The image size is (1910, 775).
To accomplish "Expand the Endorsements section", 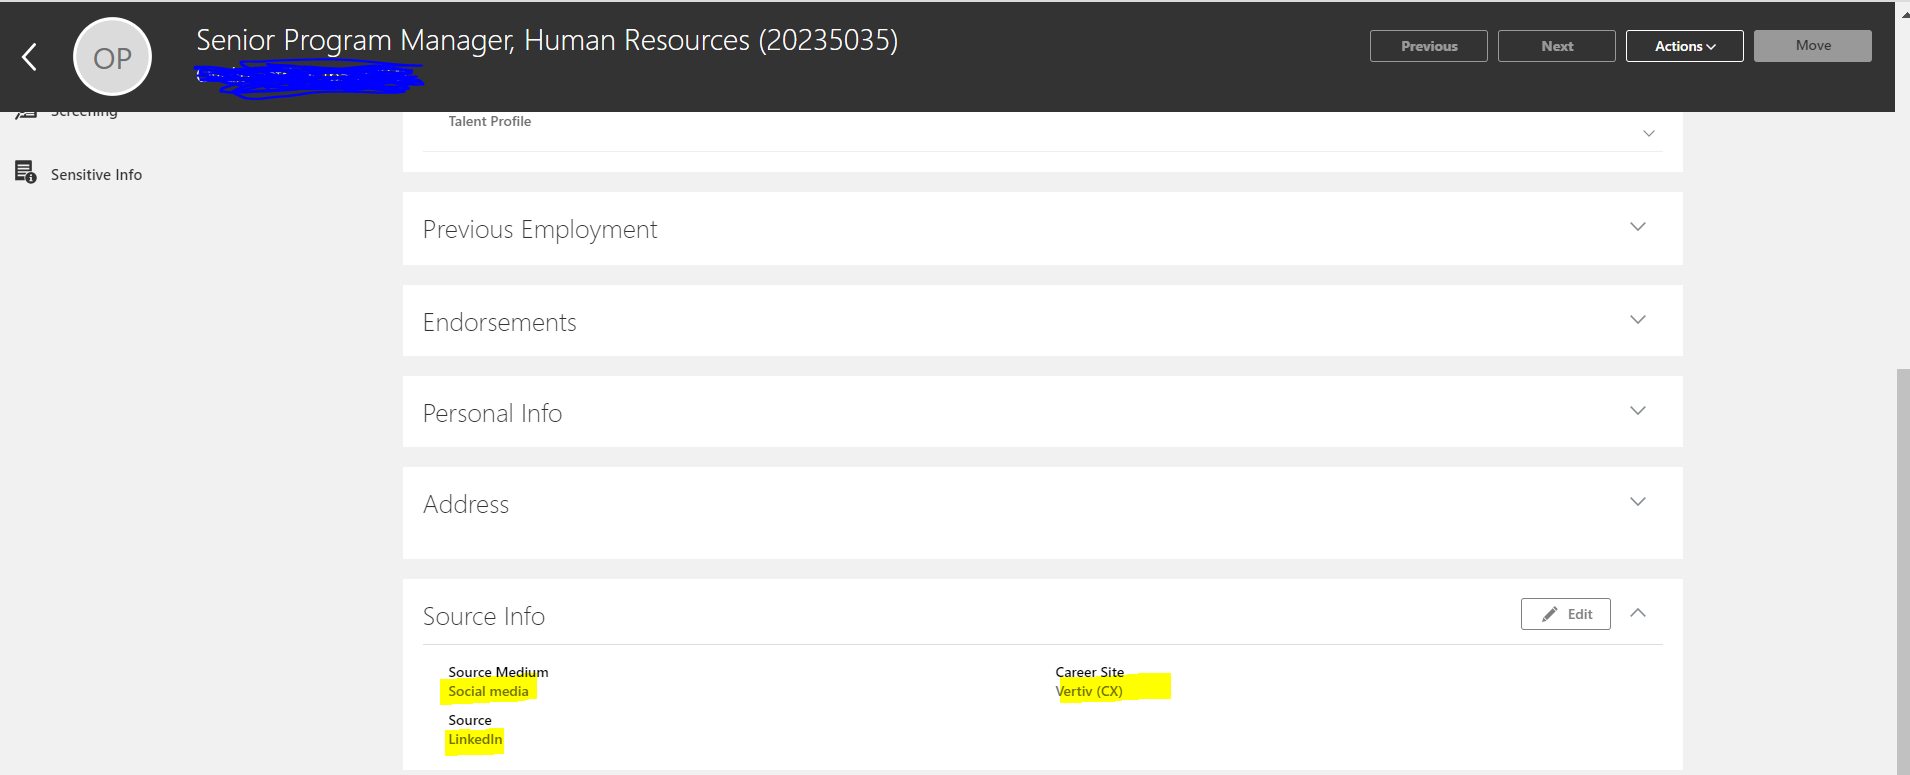I will (x=1637, y=320).
